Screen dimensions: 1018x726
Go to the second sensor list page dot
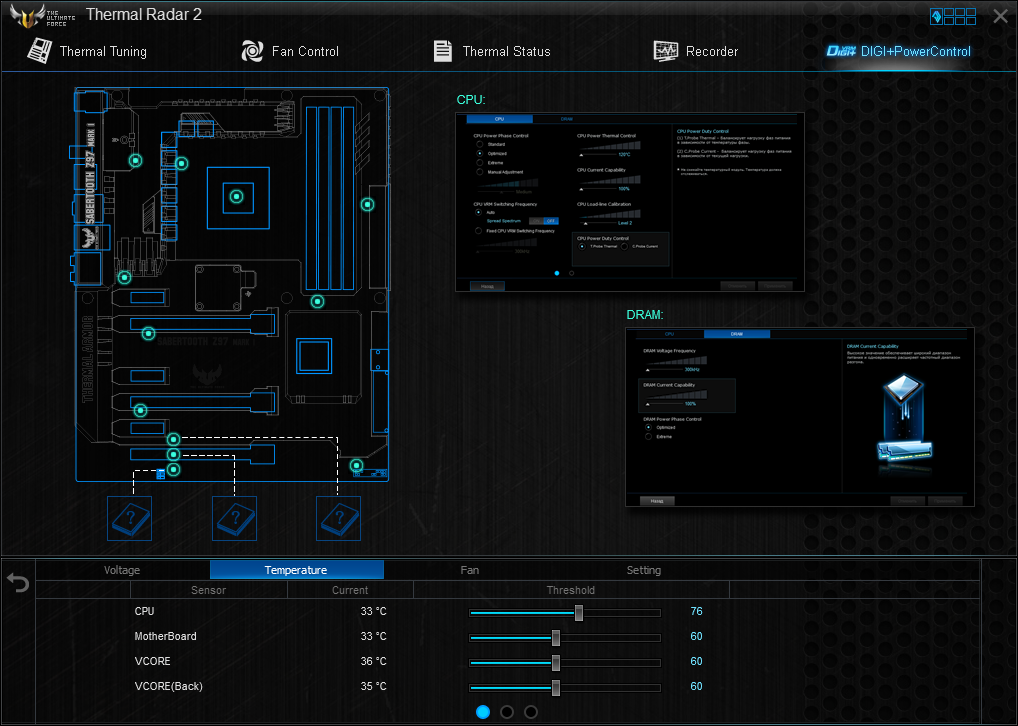(507, 712)
